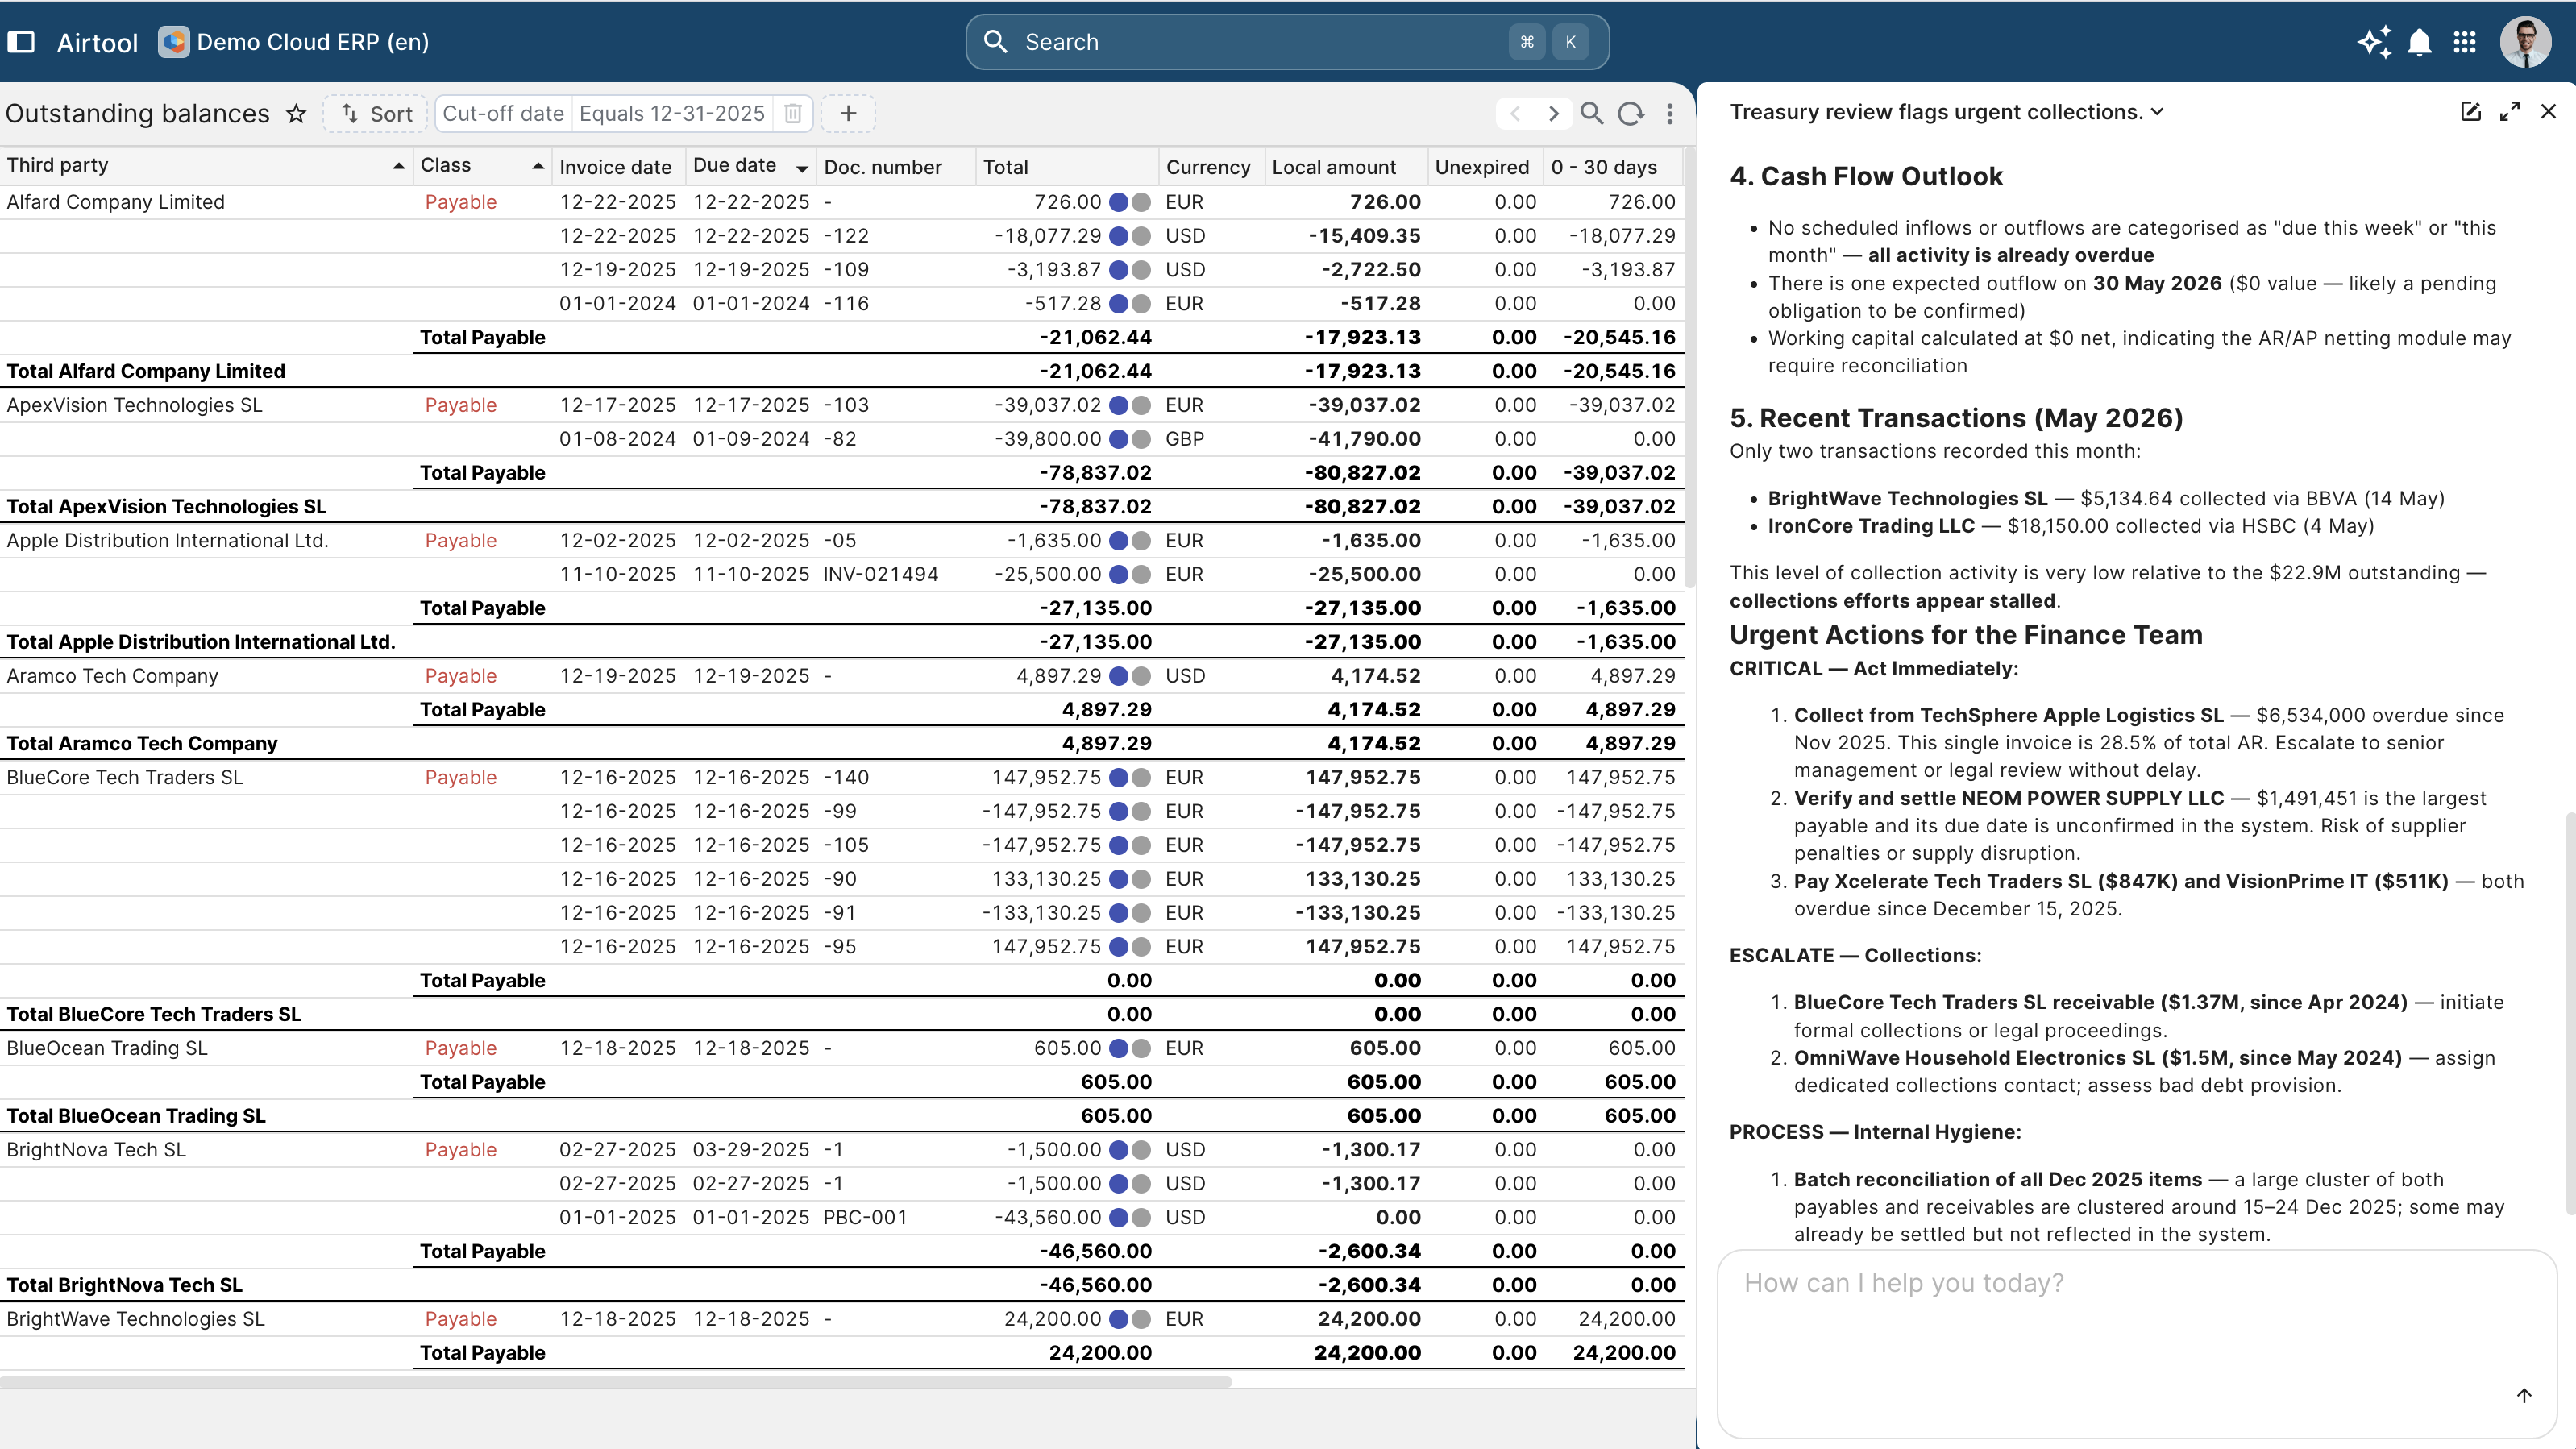2576x1449 pixels.
Task: Click status dots on Aramco 4,897.29 row
Action: pos(1130,676)
